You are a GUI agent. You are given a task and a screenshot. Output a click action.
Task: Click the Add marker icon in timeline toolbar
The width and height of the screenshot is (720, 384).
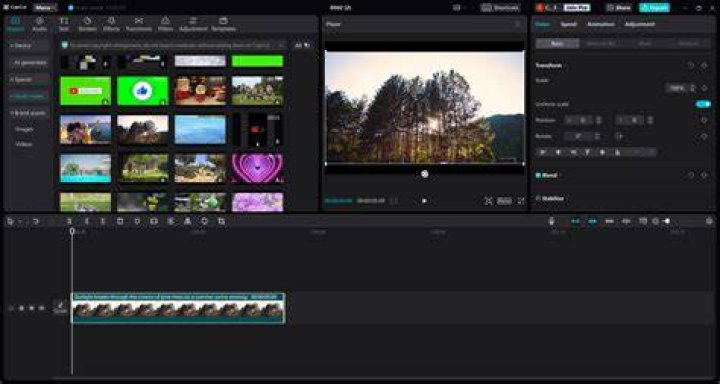tap(137, 221)
